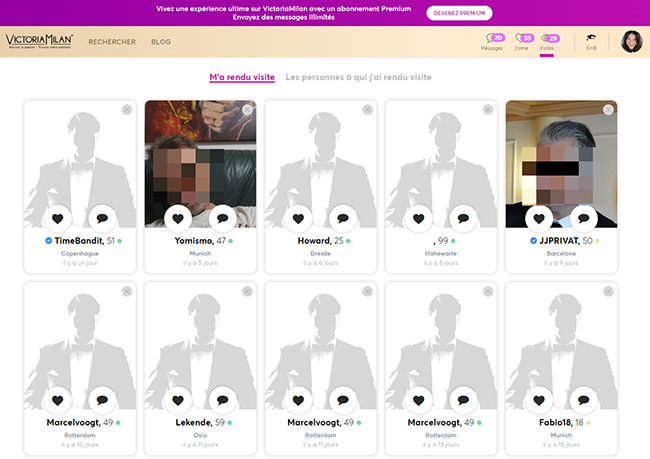Like Howard's profile with the heart icon
Viewport: 650px width, 459px height.
(x=298, y=218)
